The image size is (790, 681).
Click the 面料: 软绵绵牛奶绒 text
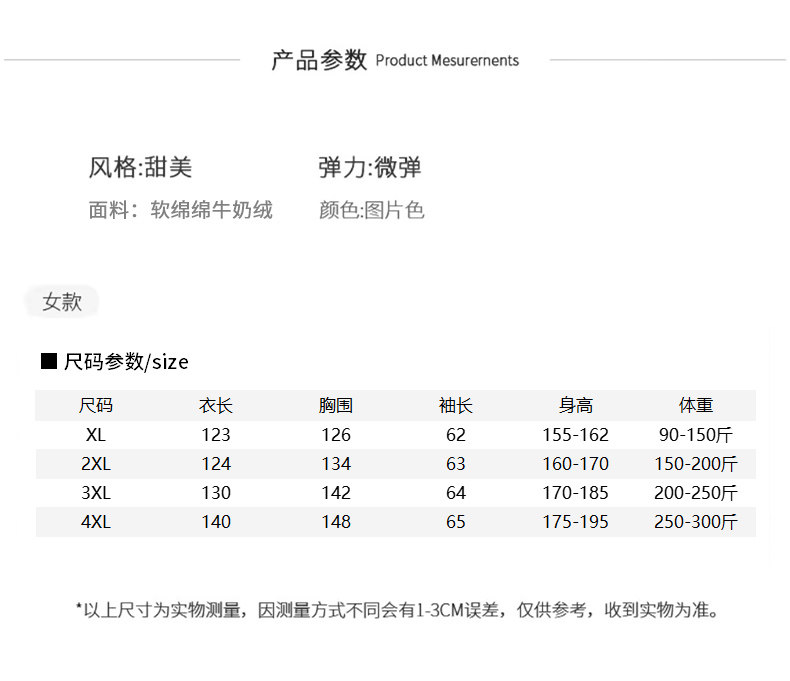[180, 210]
